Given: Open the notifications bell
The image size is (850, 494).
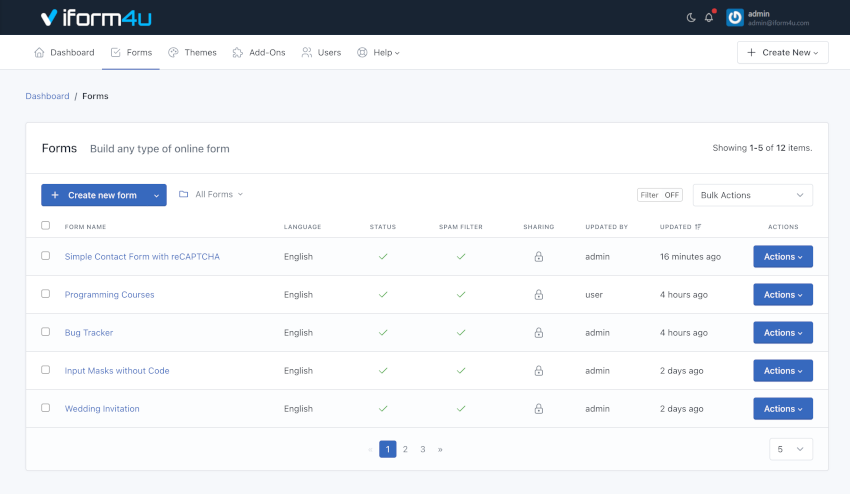Looking at the screenshot, I should tap(709, 18).
